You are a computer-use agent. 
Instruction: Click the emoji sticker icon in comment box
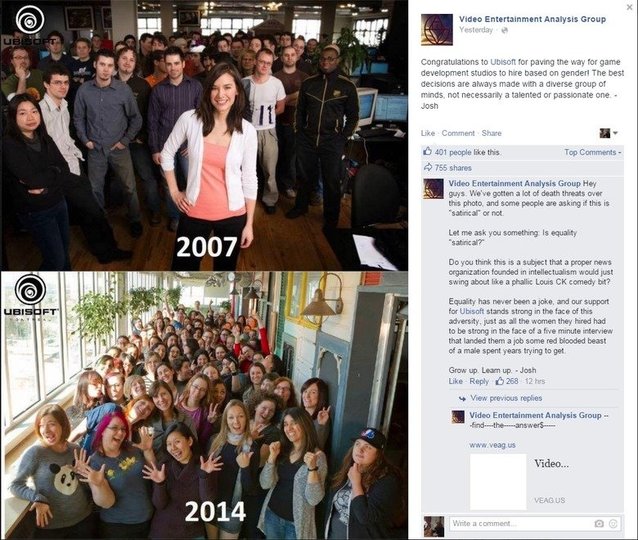point(613,524)
